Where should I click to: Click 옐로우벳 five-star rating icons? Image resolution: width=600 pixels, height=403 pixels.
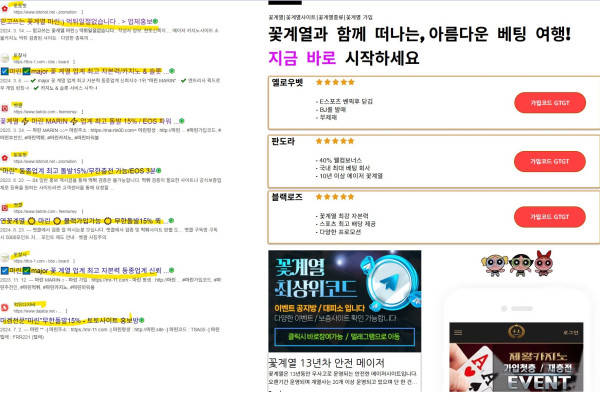click(335, 82)
